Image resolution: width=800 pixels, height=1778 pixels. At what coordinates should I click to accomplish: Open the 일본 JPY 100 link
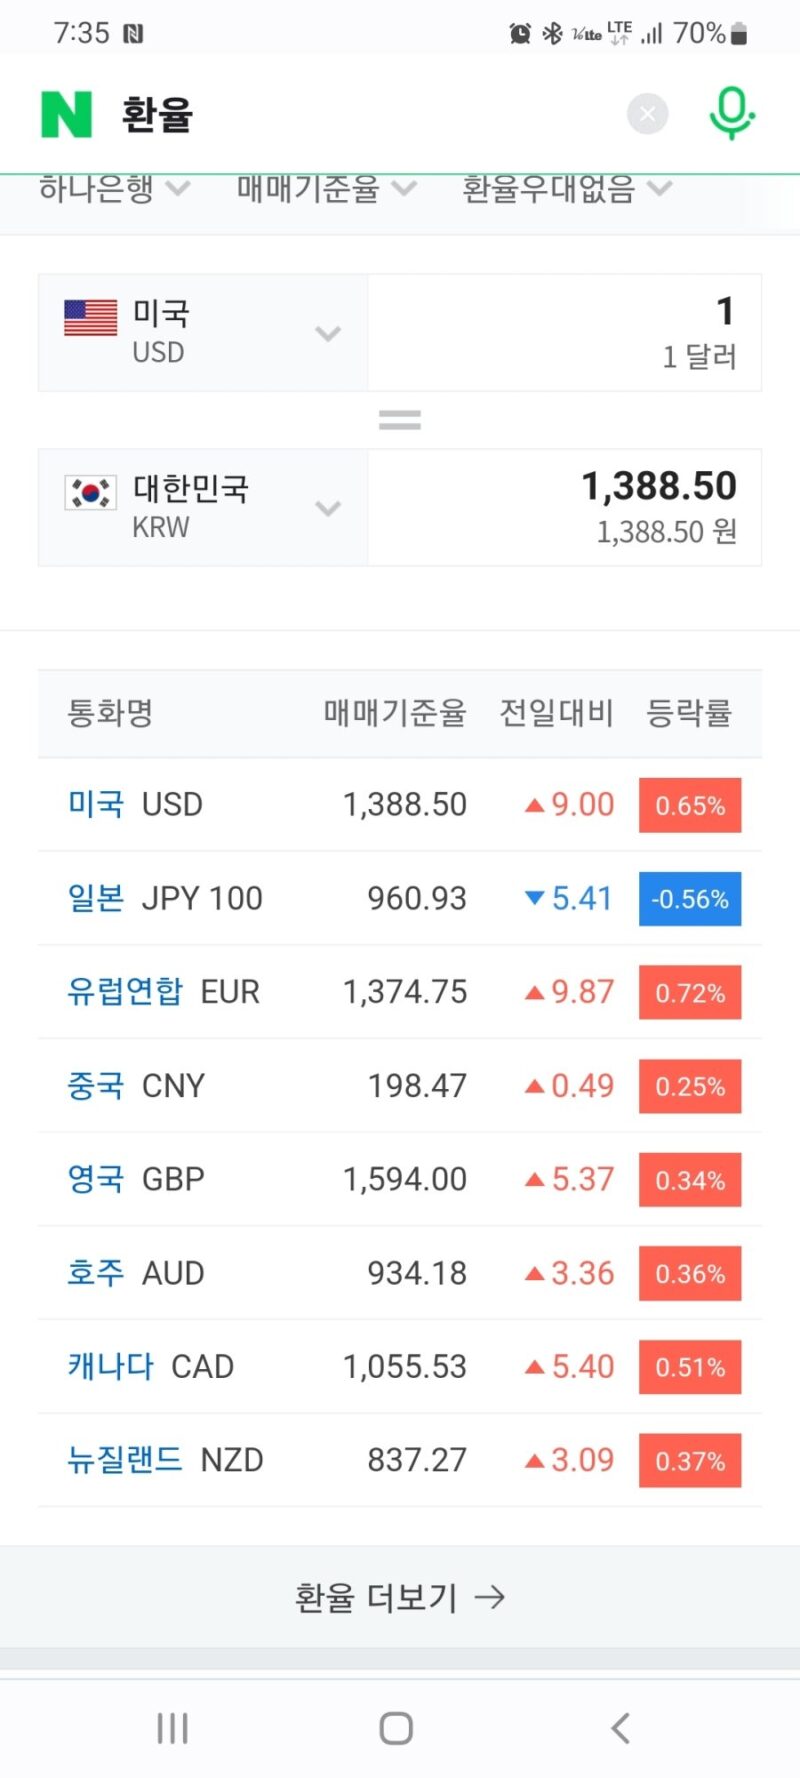[x=165, y=898]
